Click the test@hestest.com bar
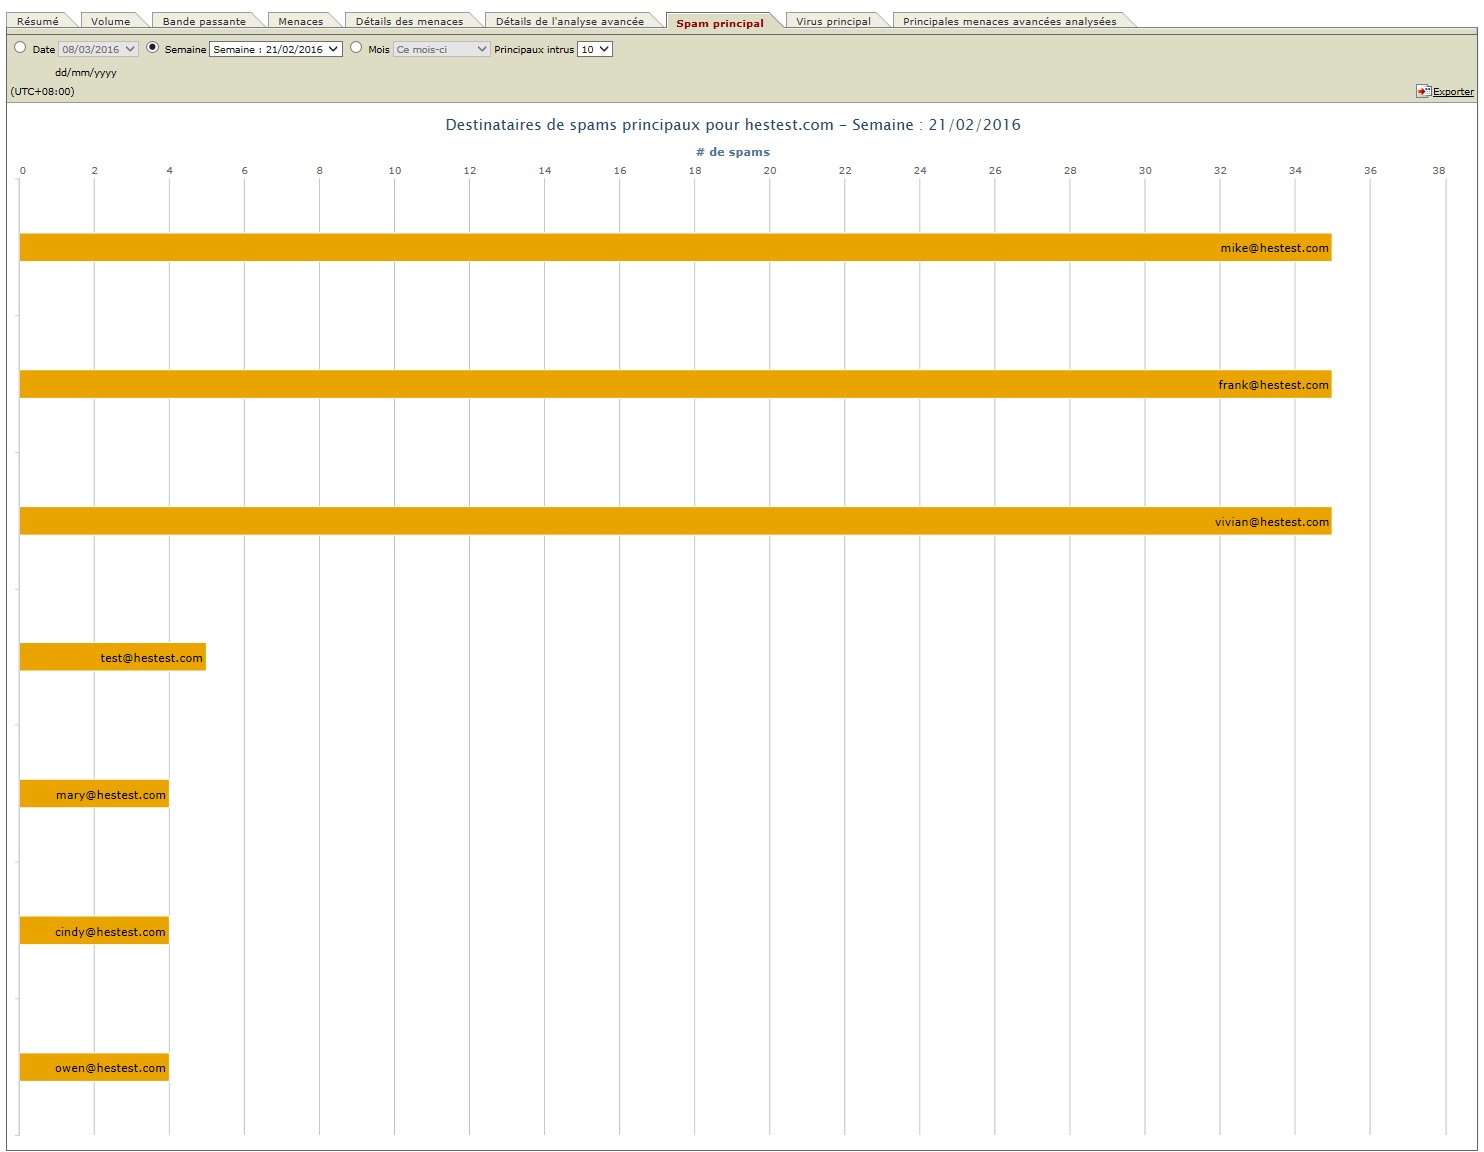This screenshot has width=1484, height=1152. [x=112, y=657]
